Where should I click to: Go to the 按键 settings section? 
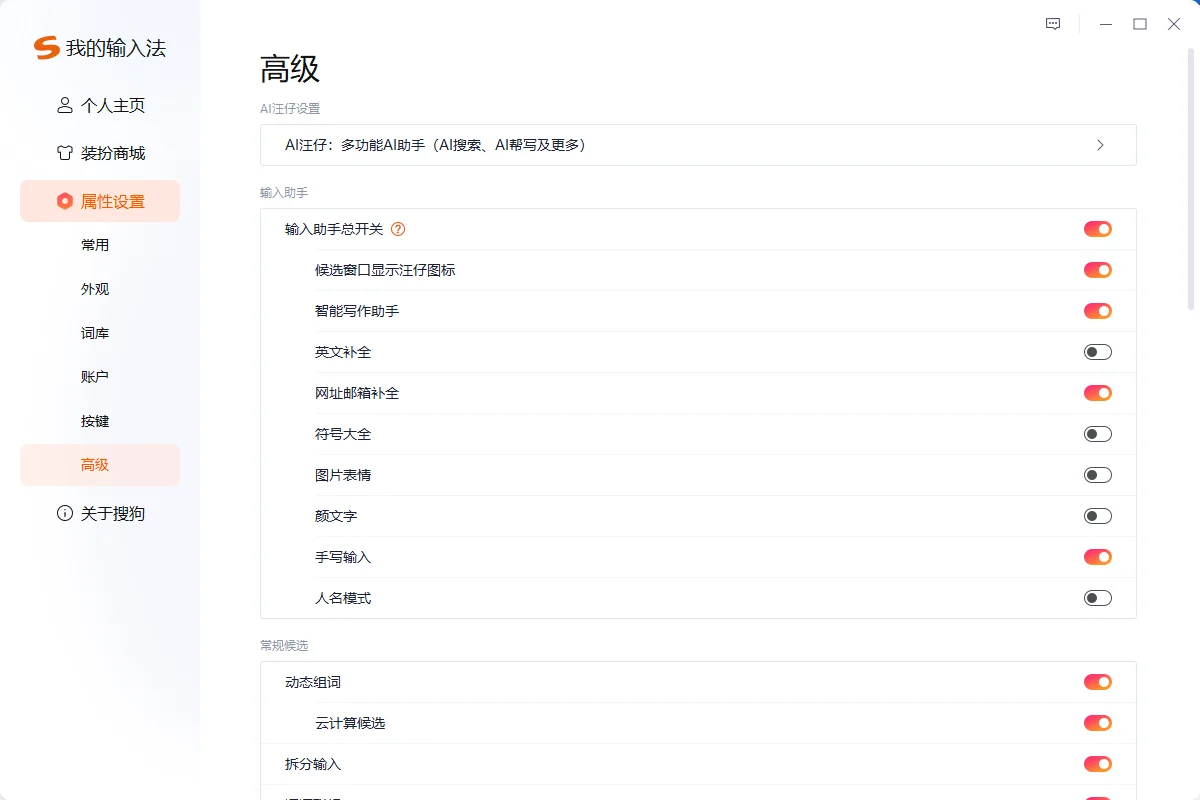pyautogui.click(x=95, y=421)
